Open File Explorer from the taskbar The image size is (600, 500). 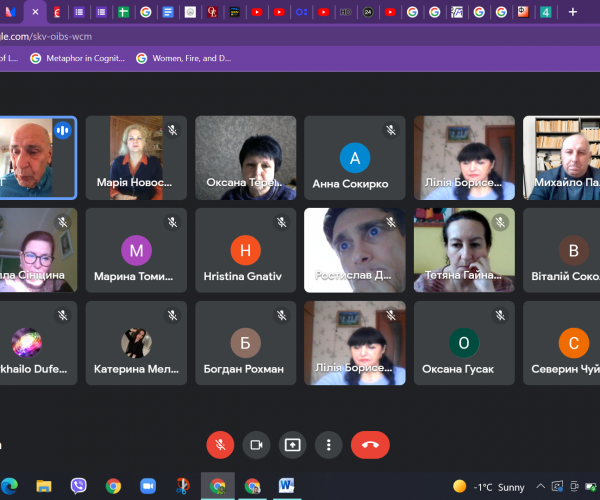click(44, 486)
